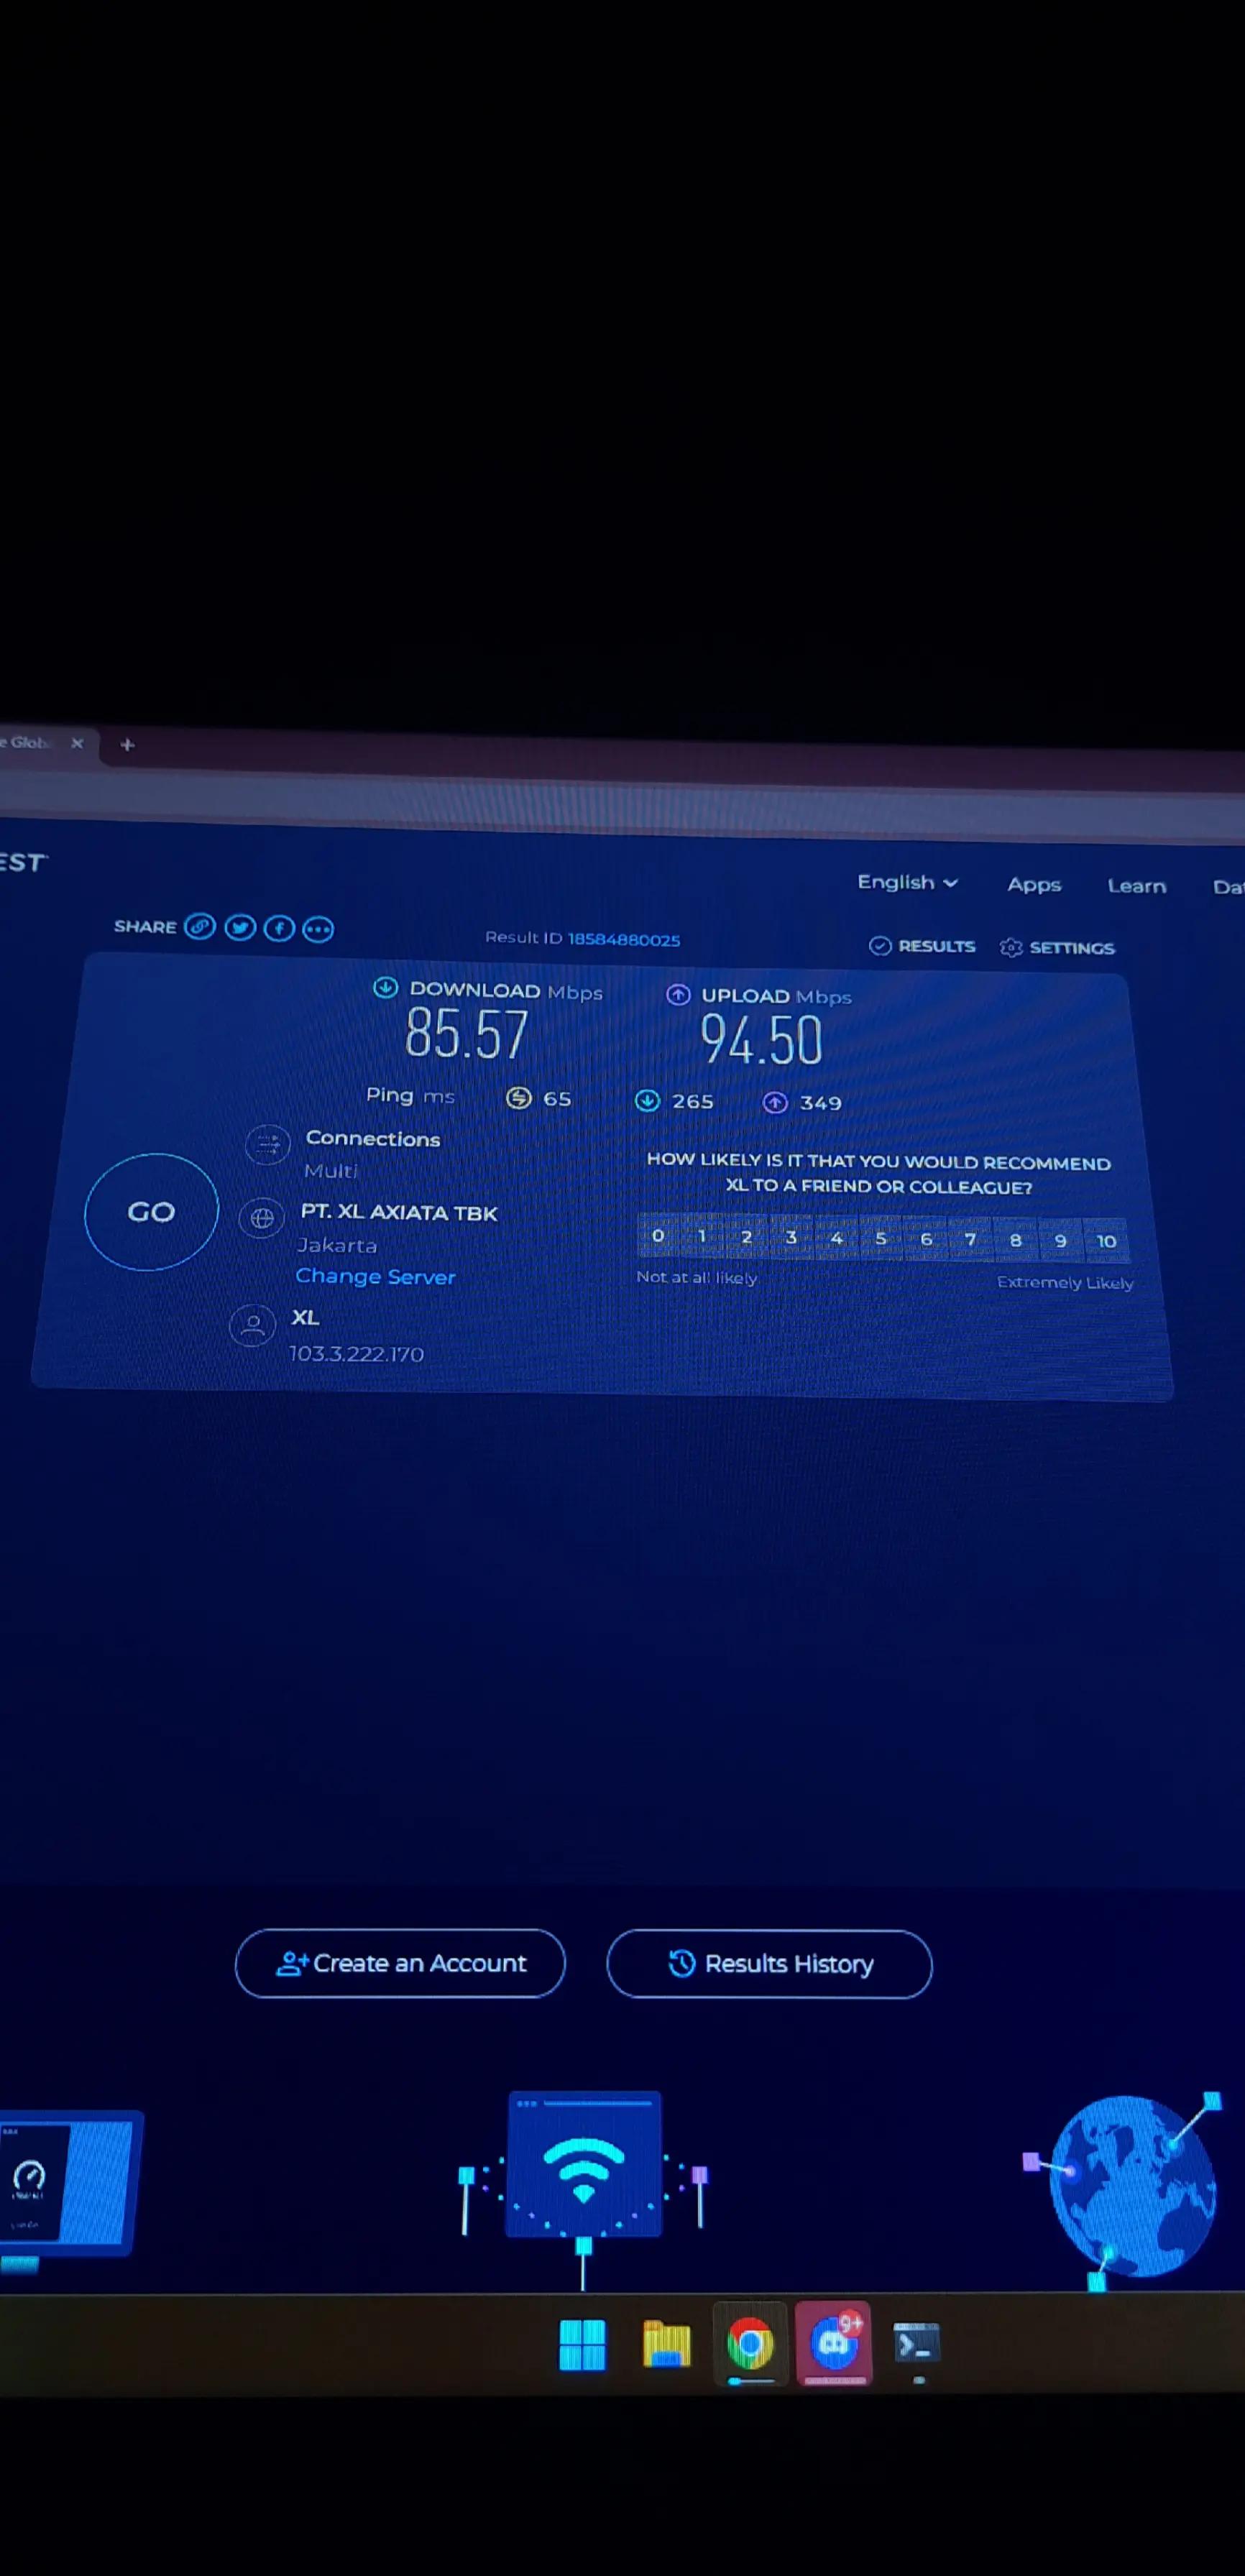Share result on Facebook

(279, 928)
